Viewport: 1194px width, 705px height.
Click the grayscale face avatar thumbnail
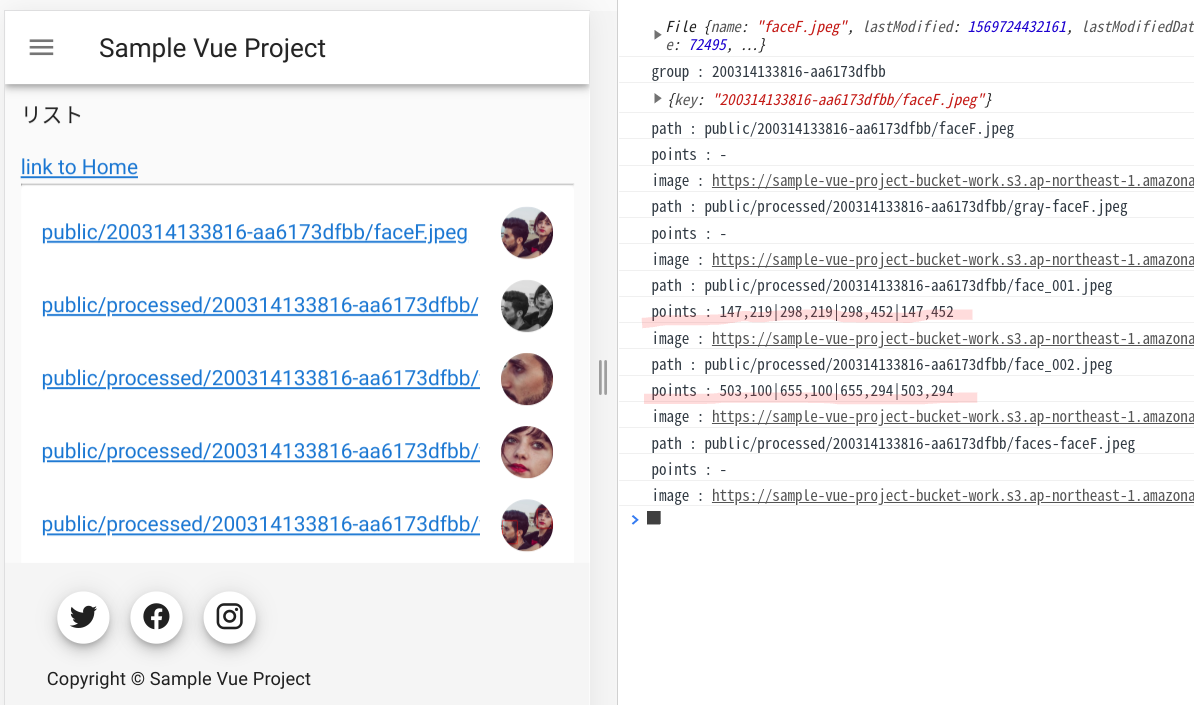(527, 306)
